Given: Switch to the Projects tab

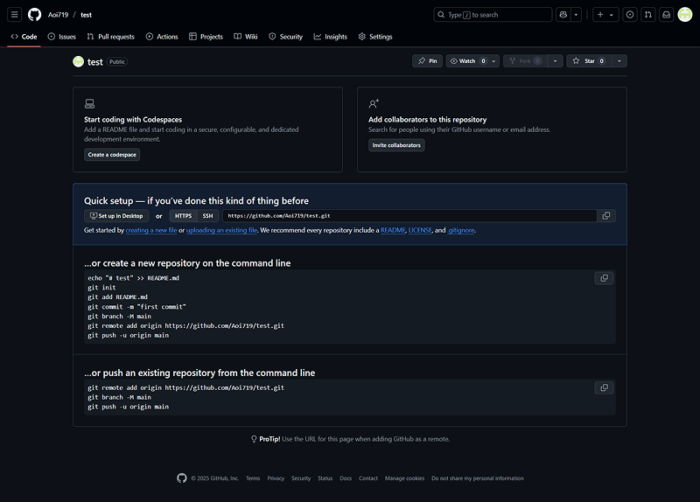Looking at the screenshot, I should (206, 37).
